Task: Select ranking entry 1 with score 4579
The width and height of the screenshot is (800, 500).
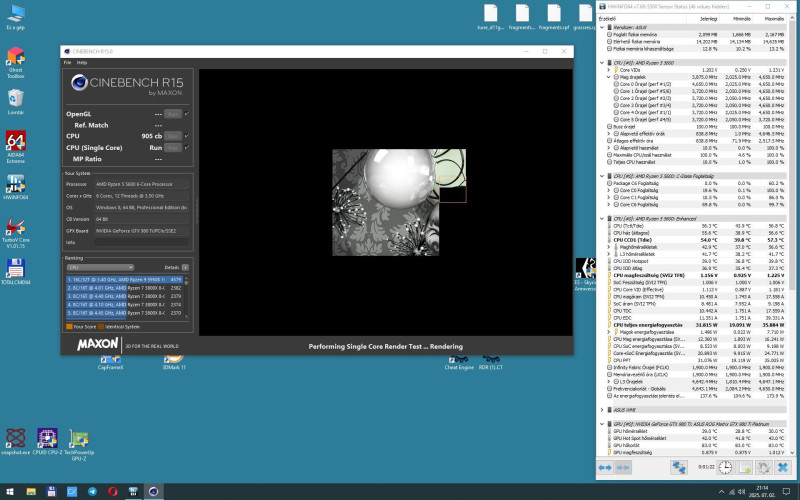Action: coord(124,280)
